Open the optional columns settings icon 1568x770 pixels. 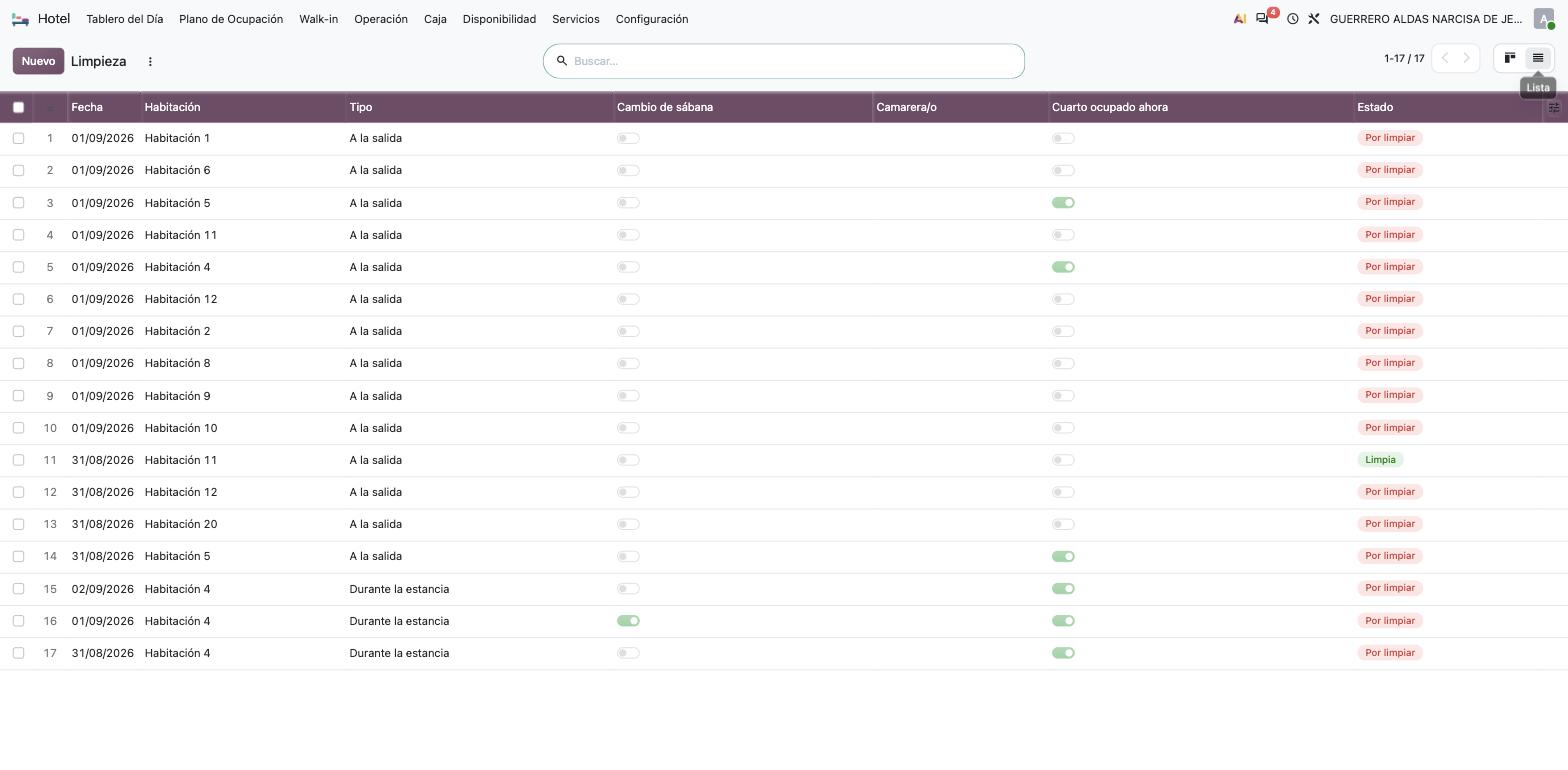click(x=1554, y=107)
